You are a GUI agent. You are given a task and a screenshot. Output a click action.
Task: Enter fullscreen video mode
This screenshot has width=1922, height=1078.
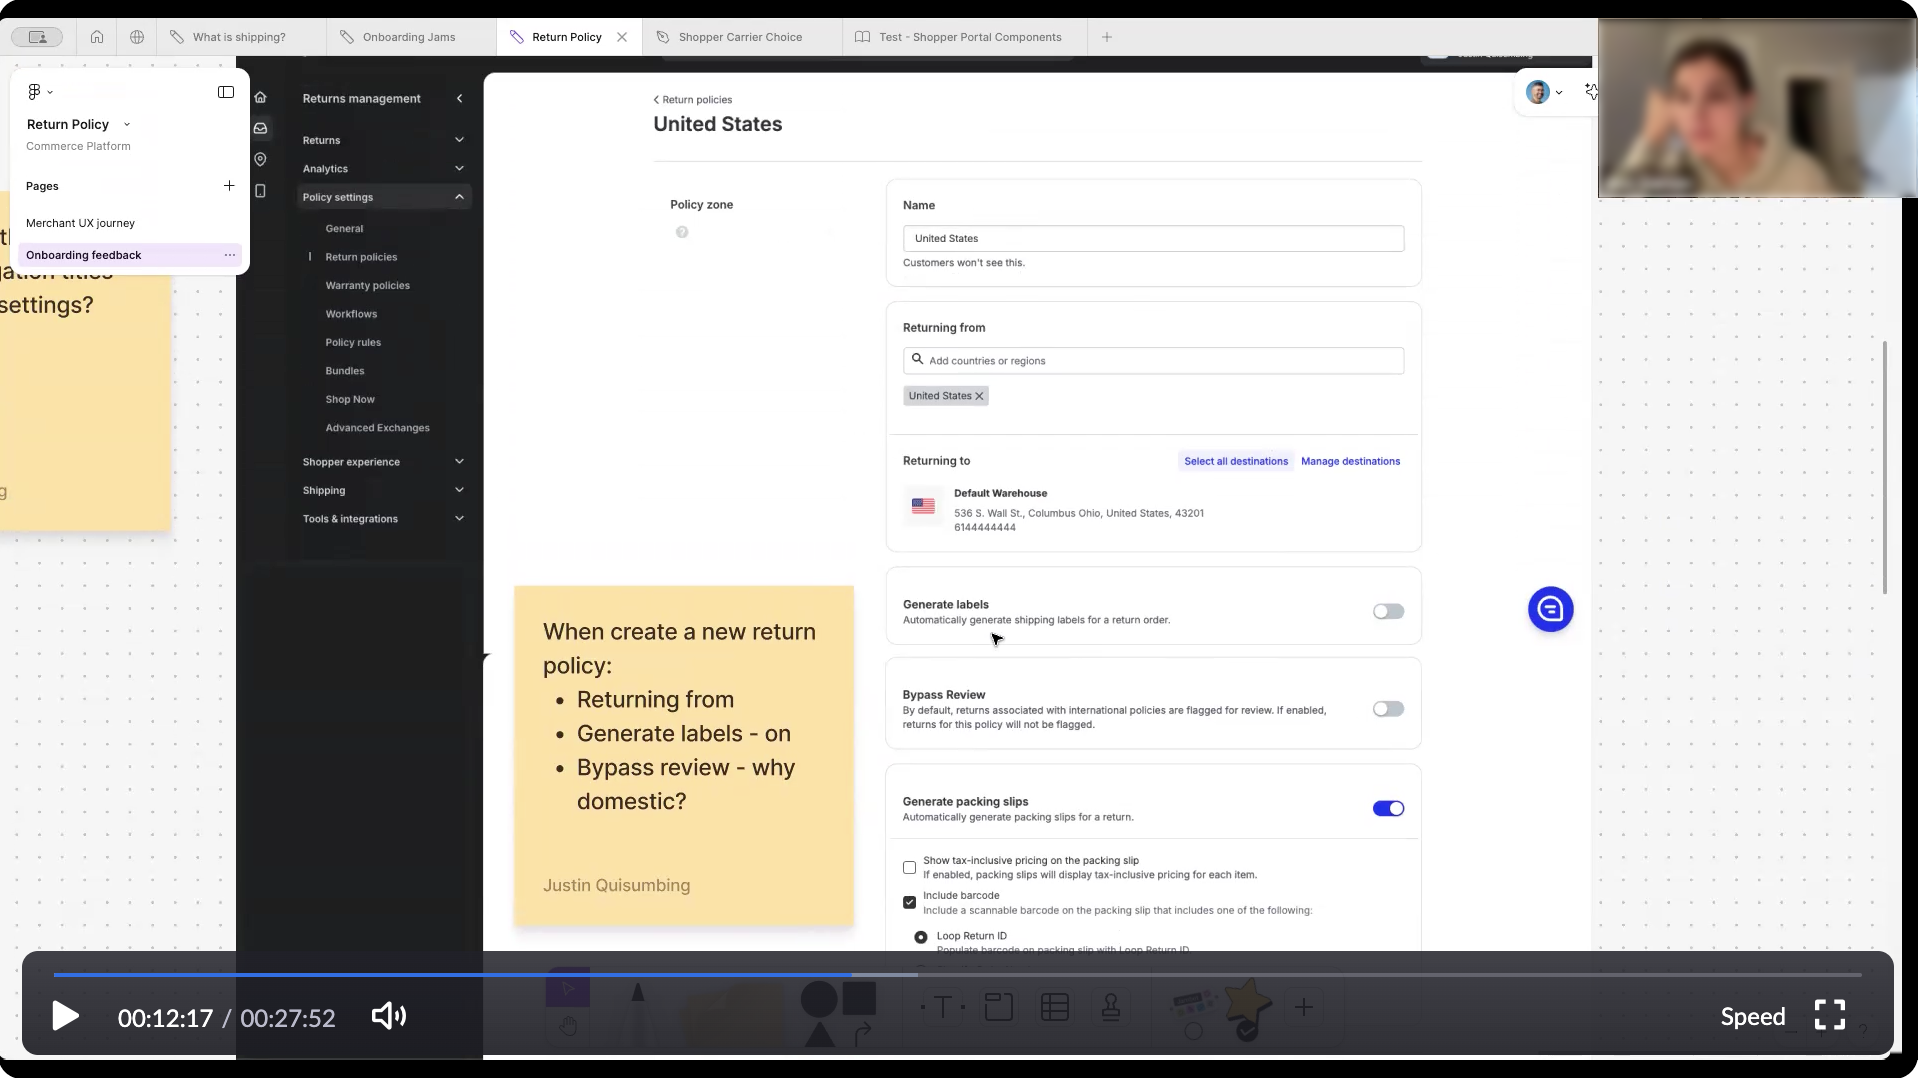[1829, 1015]
